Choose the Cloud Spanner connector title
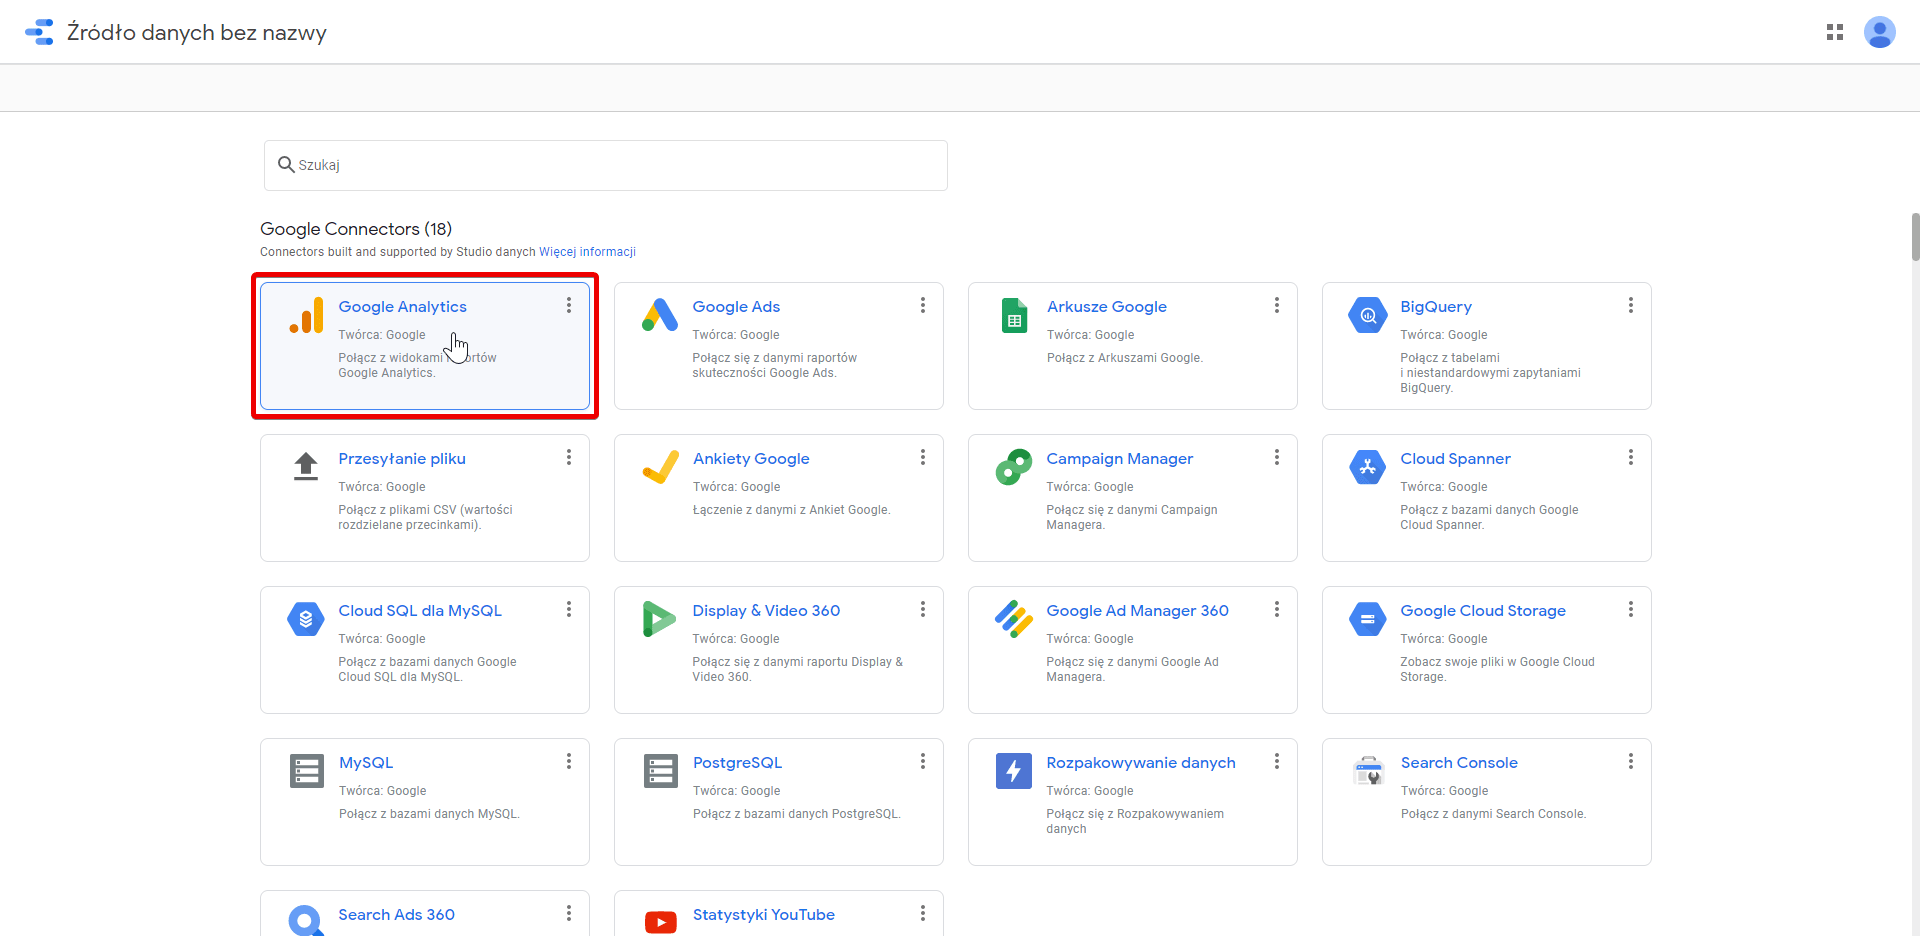 point(1455,459)
